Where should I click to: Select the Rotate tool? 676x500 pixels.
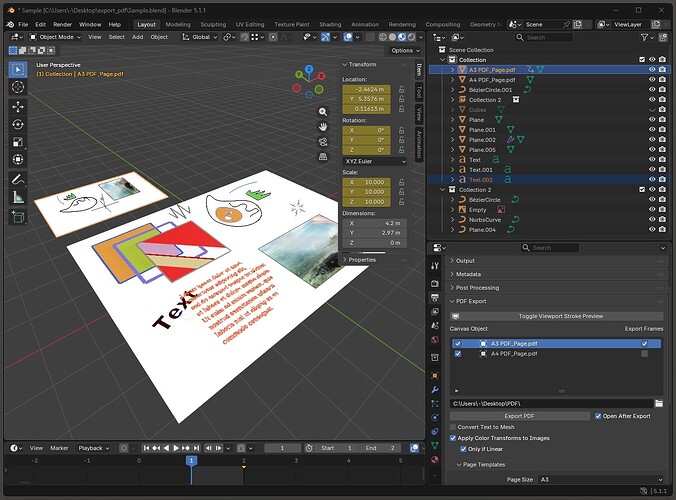pyautogui.click(x=18, y=124)
